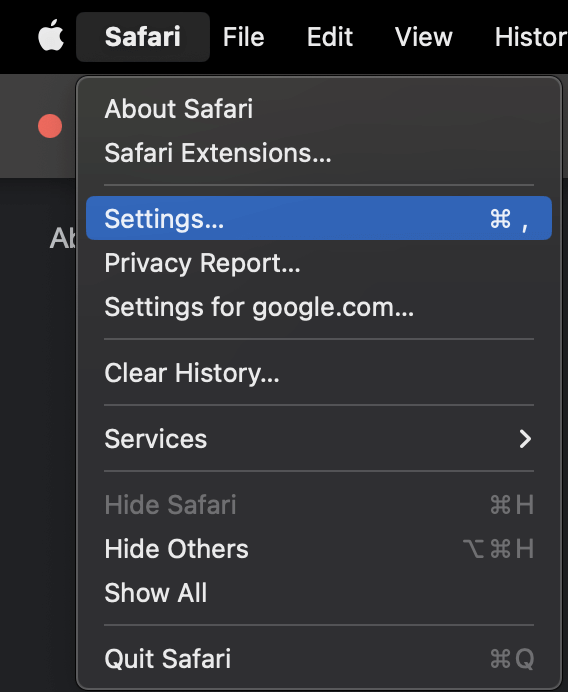Open the File menu
This screenshot has height=692, width=568.
tap(243, 37)
